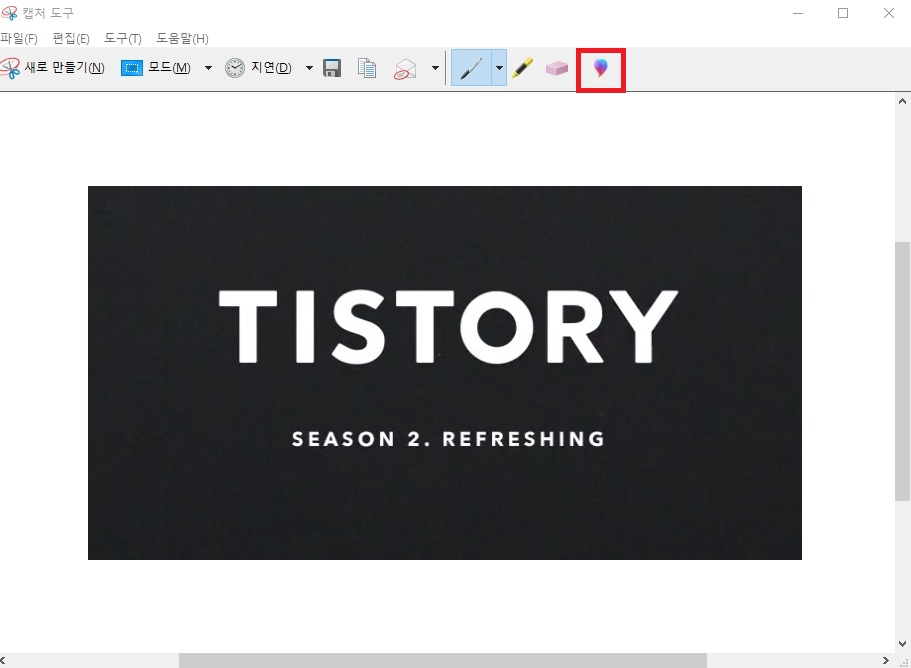Image resolution: width=911 pixels, height=668 pixels.
Task: Edit the snip with Paint 3D
Action: coord(601,69)
